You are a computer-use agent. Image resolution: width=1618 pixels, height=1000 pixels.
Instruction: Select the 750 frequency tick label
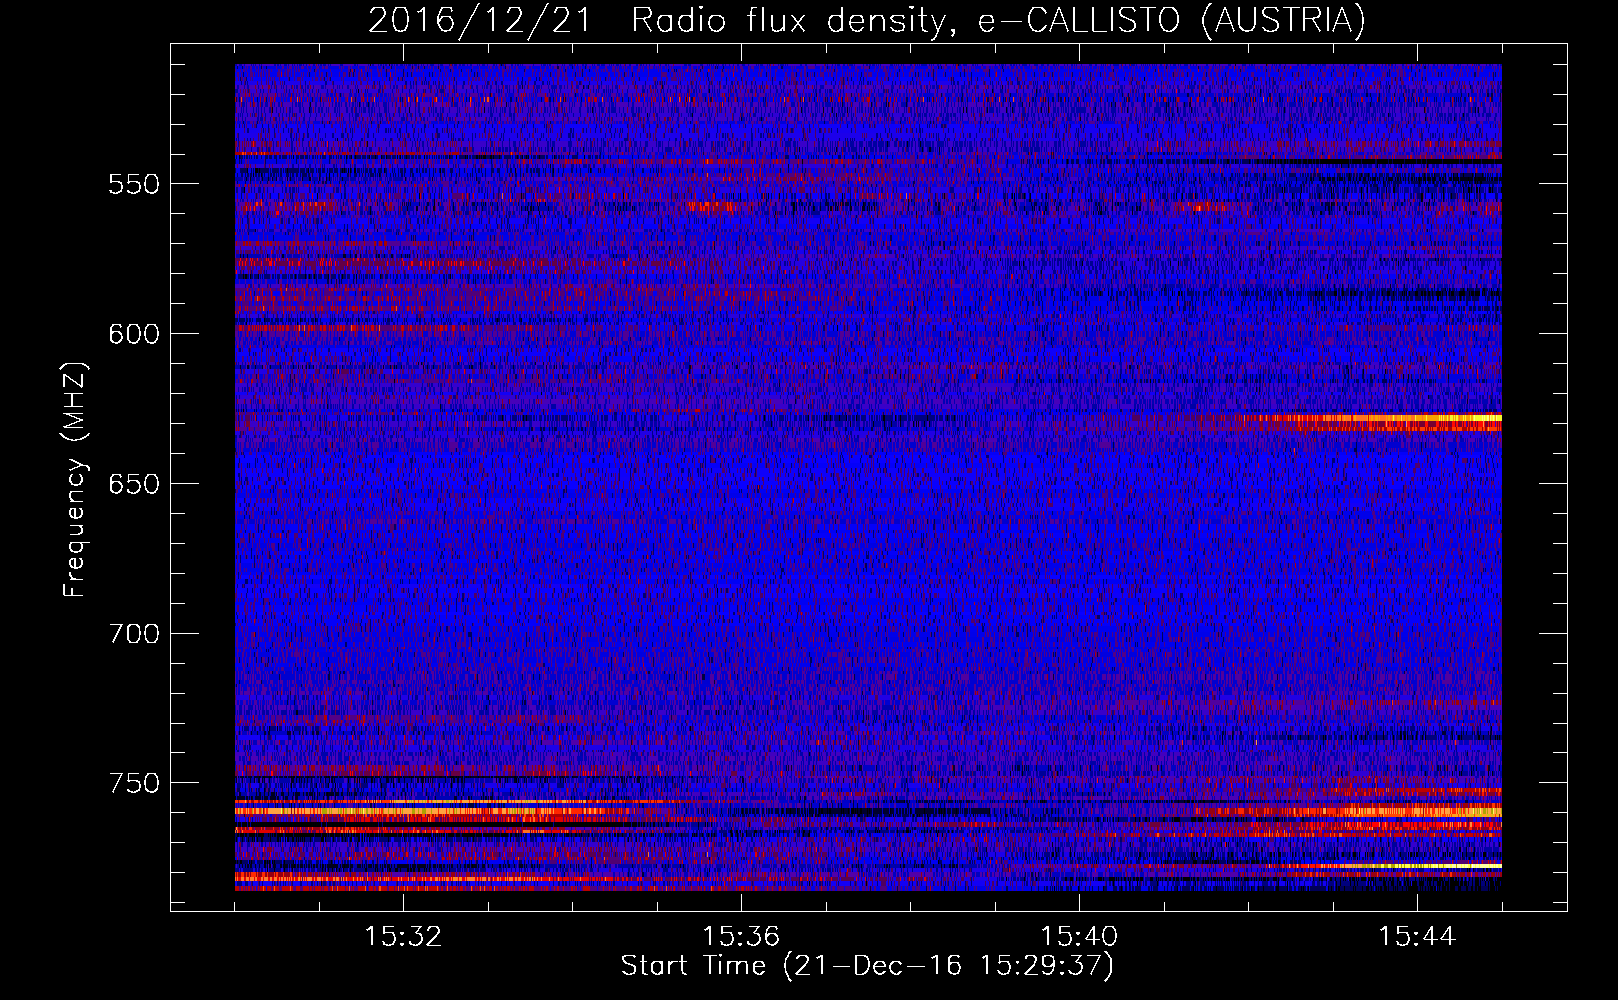click(134, 783)
